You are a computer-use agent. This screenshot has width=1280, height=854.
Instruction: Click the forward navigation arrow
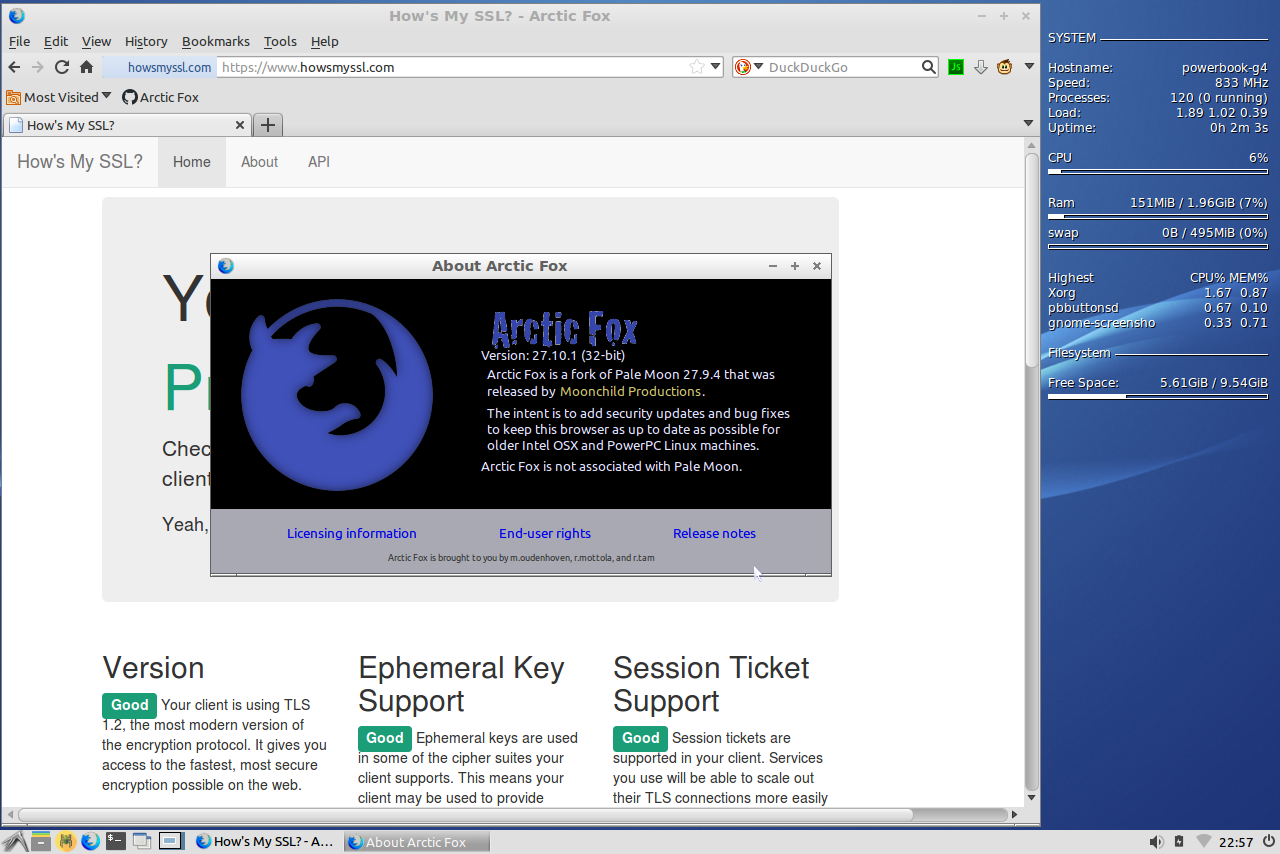(37, 67)
